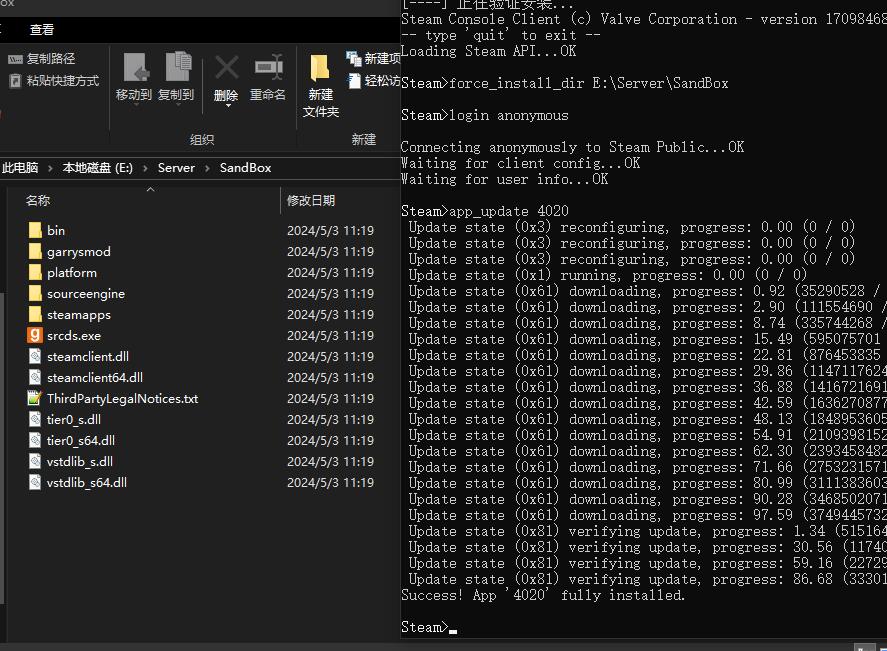Click the force_install_dir E:\Server\SandBox line
The width and height of the screenshot is (887, 651).
pos(565,83)
